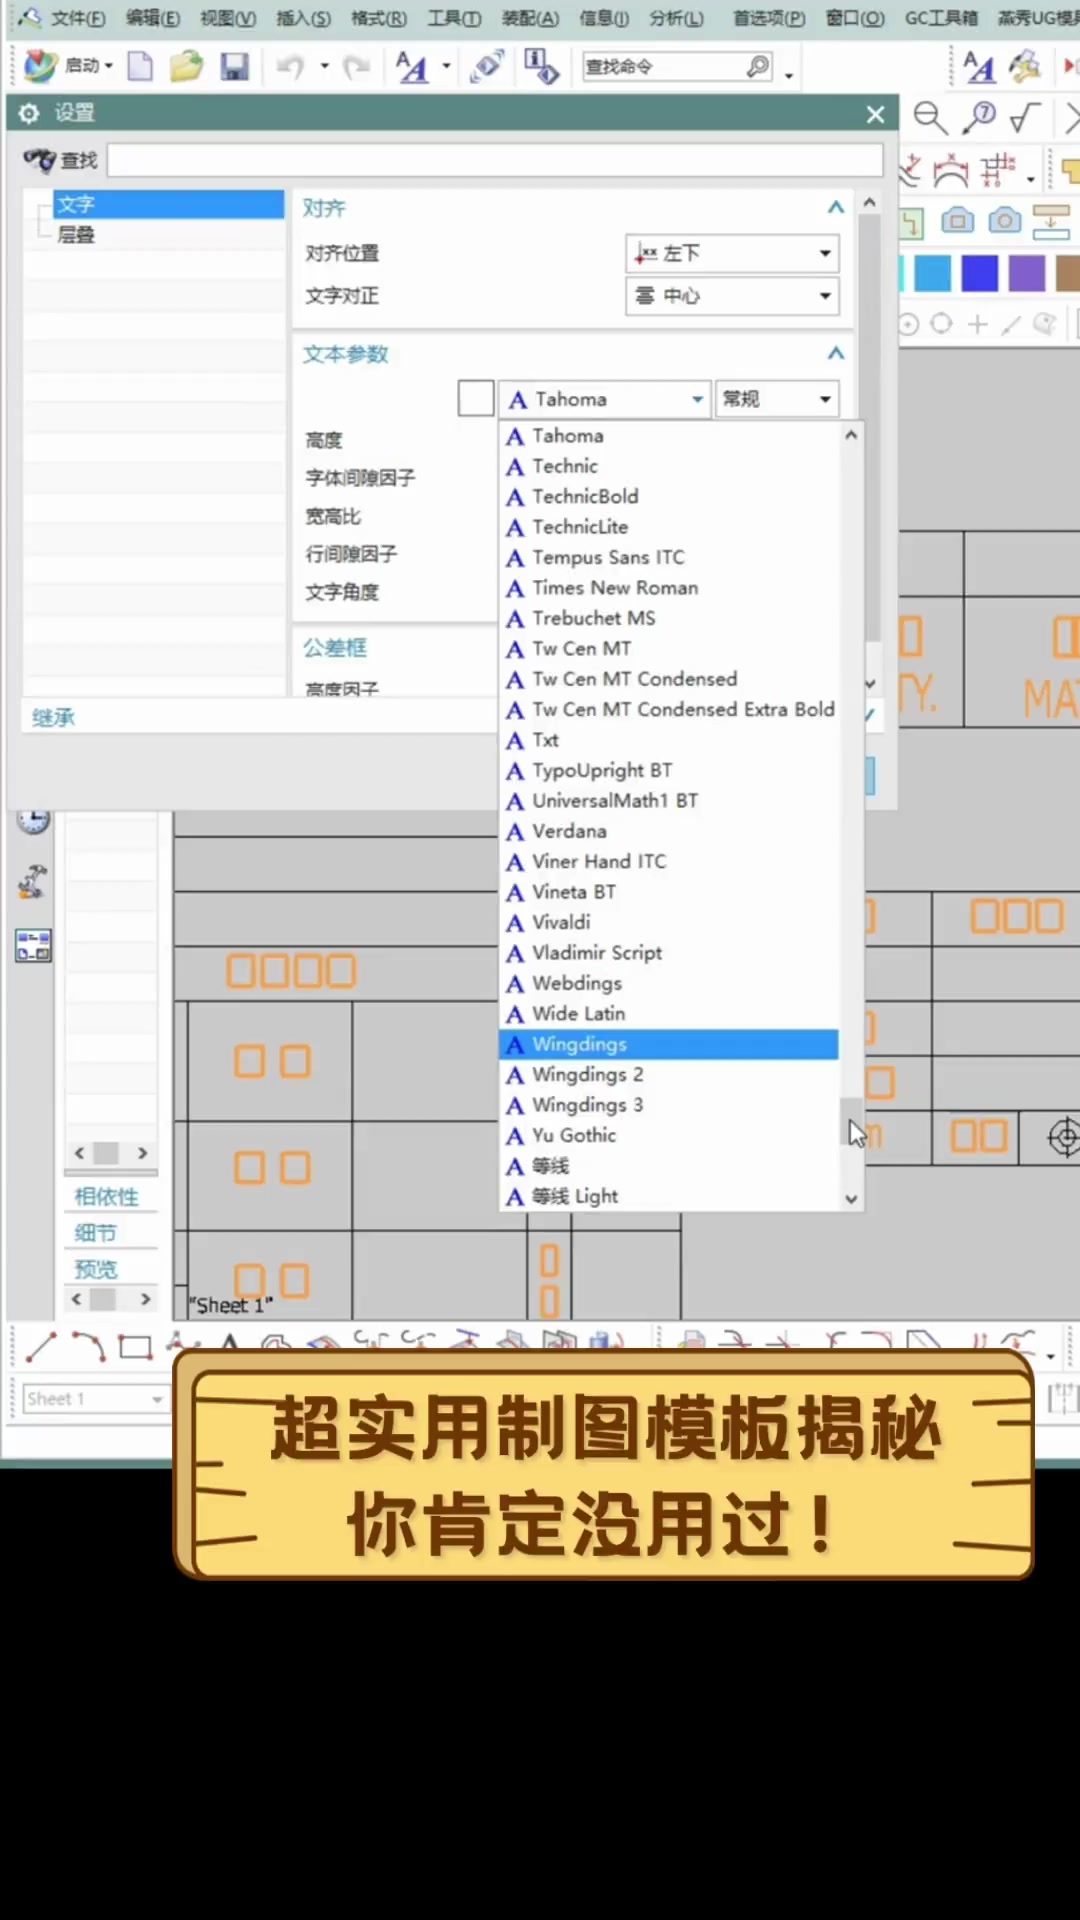
Task: Click the New file icon
Action: click(140, 66)
